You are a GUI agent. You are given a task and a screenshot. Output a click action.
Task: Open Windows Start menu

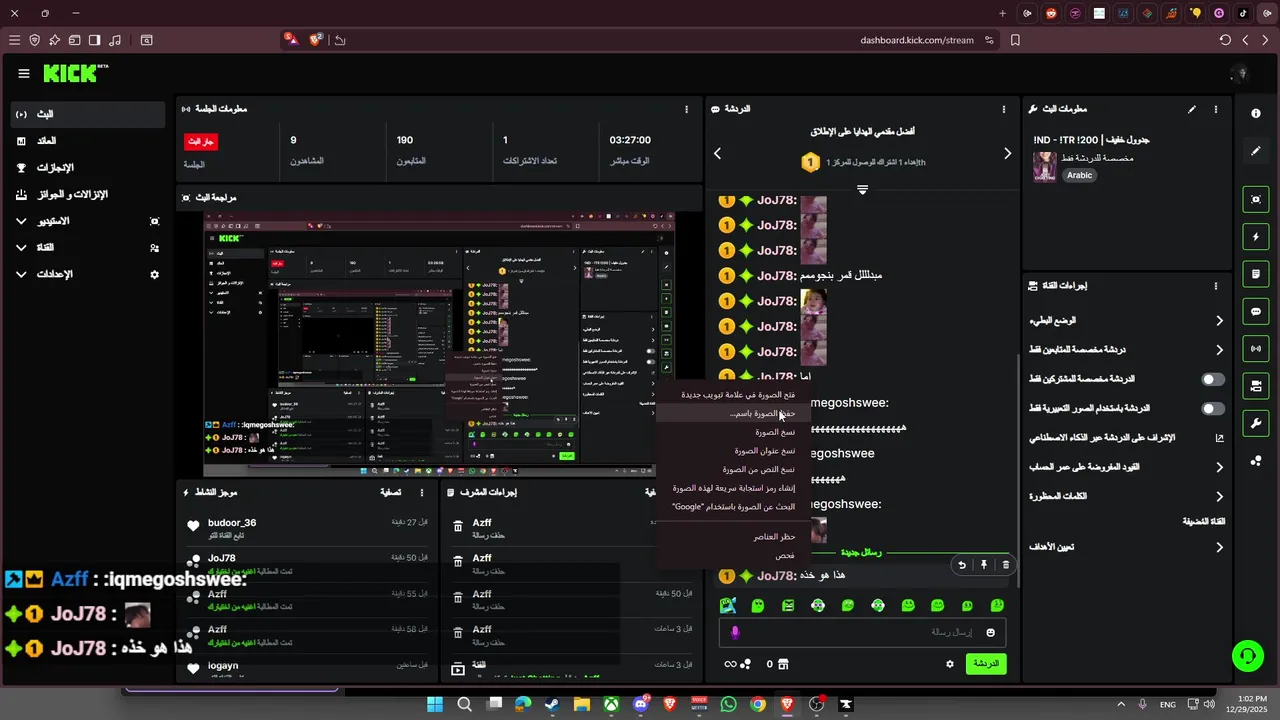[x=435, y=705]
